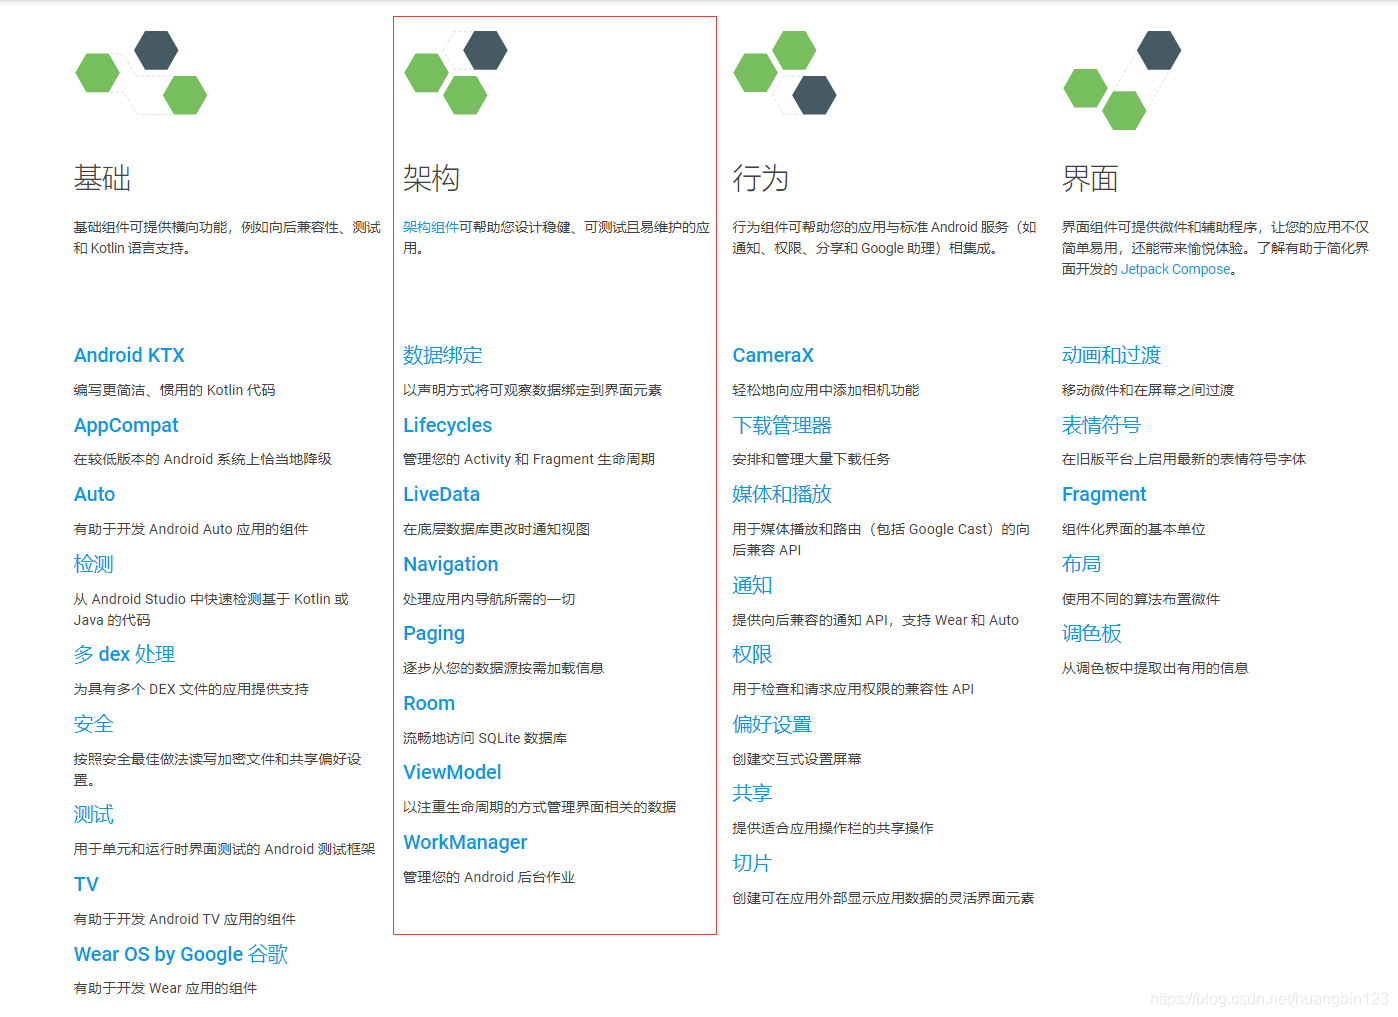Follow the 架构组件 inline link
This screenshot has width=1398, height=1017.
pos(431,227)
